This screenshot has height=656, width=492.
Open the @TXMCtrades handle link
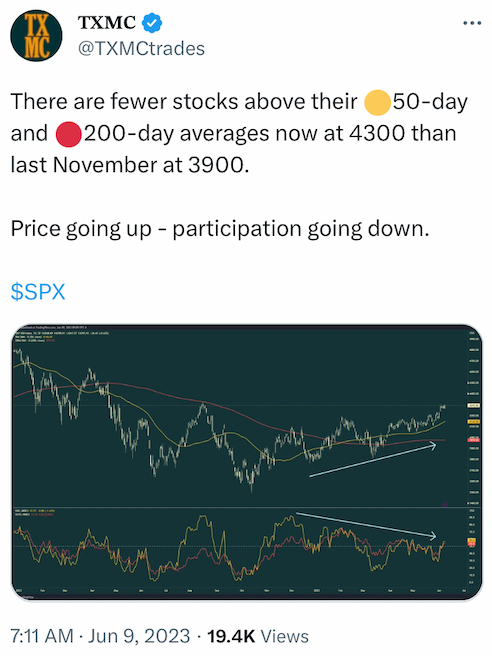pyautogui.click(x=141, y=49)
